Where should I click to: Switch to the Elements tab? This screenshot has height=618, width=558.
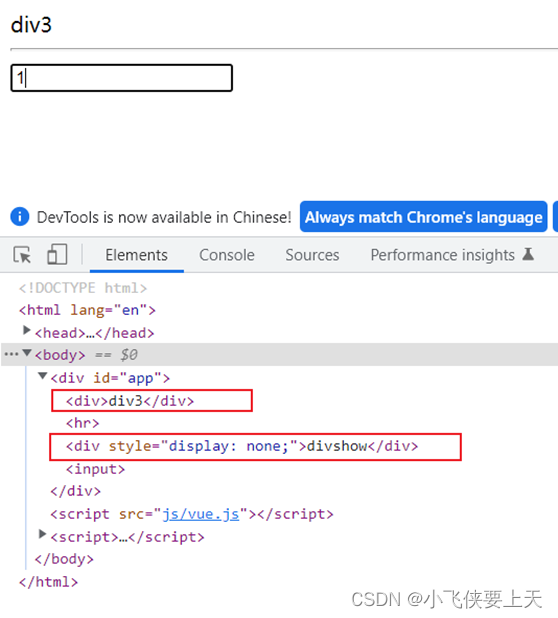point(136,255)
